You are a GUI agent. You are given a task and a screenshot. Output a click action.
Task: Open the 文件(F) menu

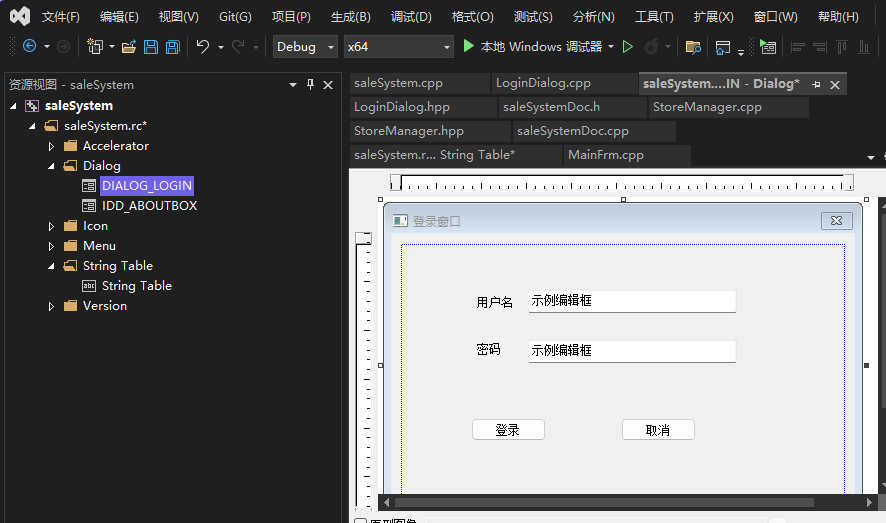[x=60, y=17]
